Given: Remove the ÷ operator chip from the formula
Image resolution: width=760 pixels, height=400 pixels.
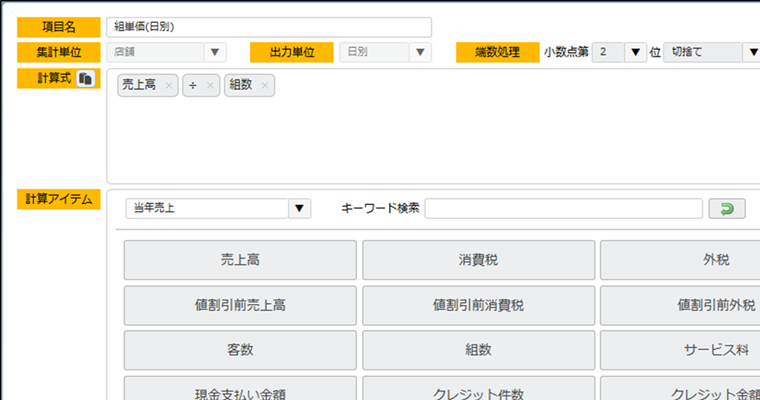Looking at the screenshot, I should (210, 86).
